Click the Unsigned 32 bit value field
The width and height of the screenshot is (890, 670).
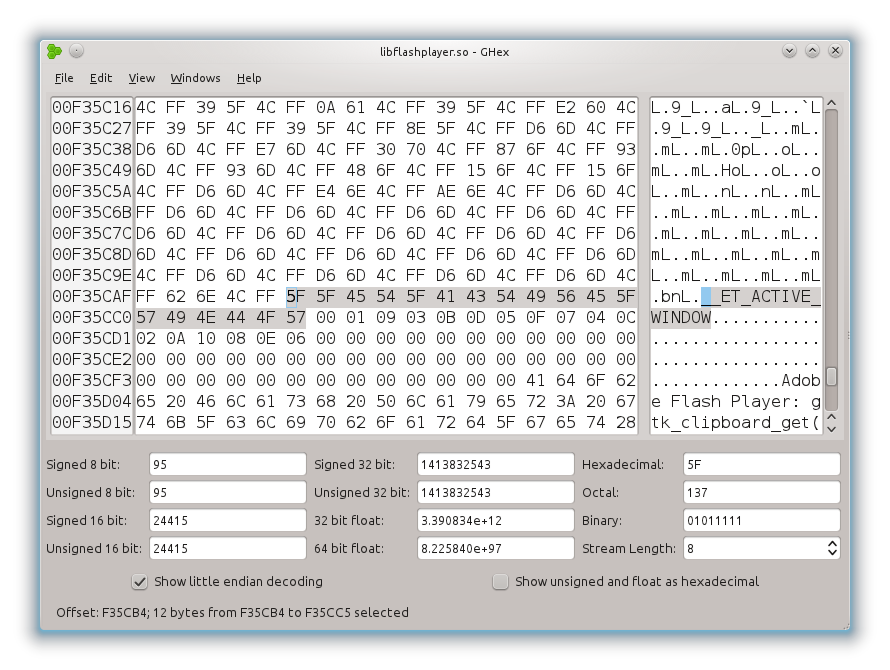[x=496, y=492]
